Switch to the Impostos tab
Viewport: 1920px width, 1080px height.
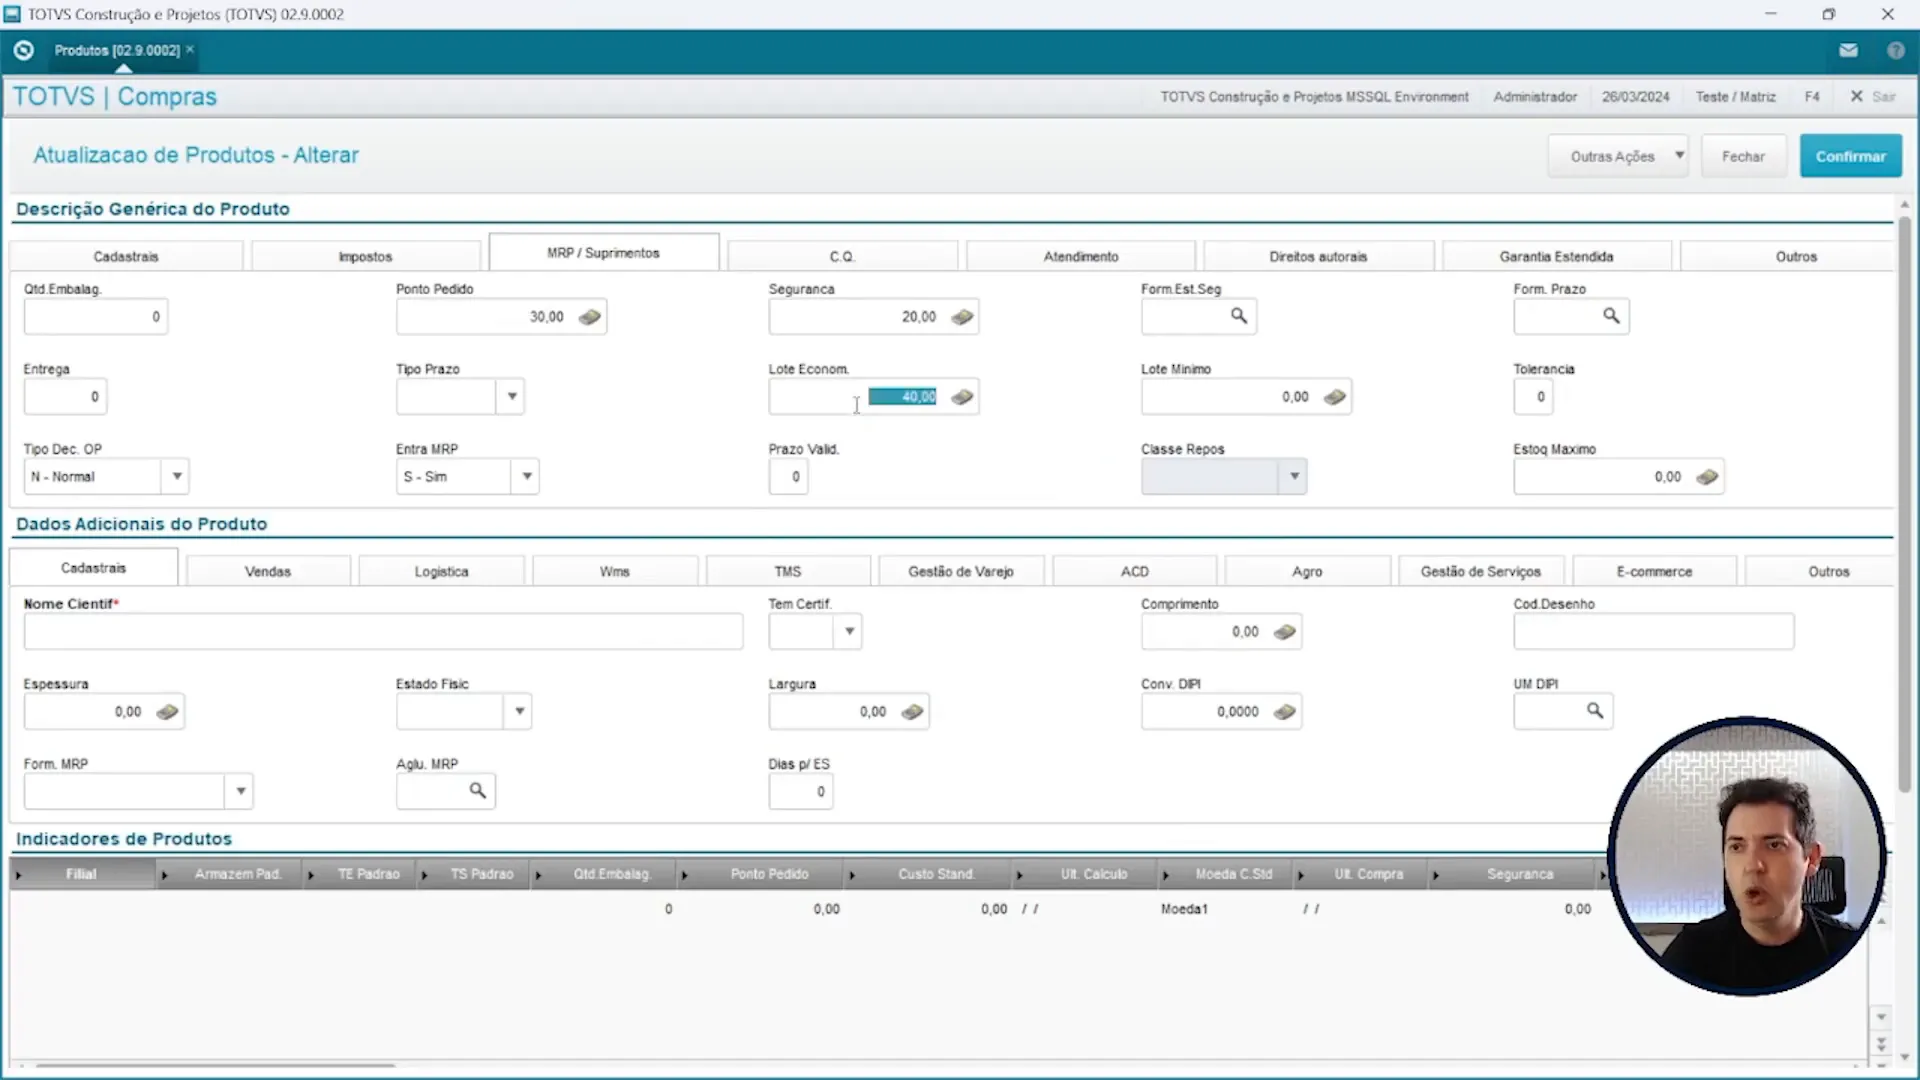pos(365,256)
